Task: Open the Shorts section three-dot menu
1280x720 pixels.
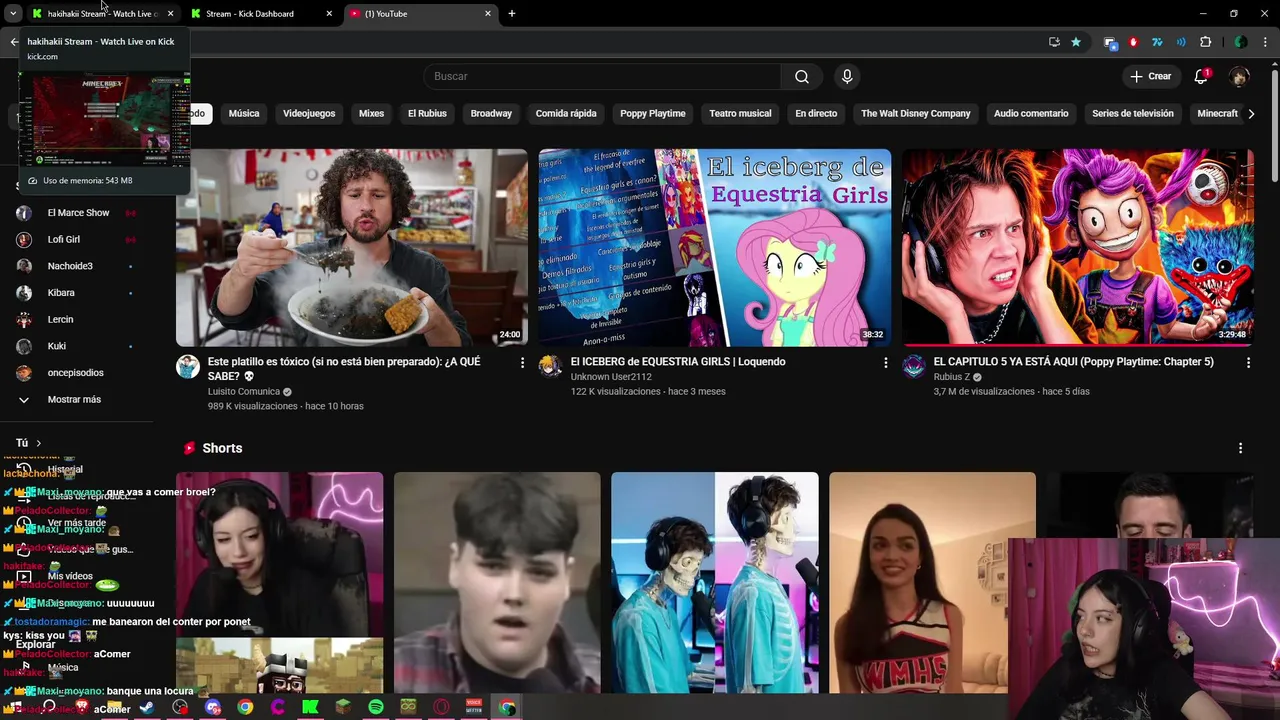Action: (x=1240, y=448)
